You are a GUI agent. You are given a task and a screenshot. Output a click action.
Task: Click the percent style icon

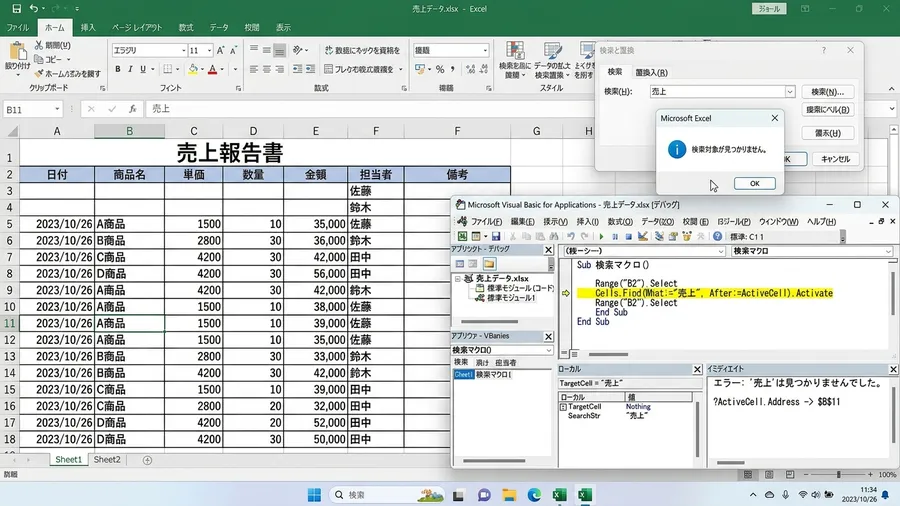click(x=440, y=69)
